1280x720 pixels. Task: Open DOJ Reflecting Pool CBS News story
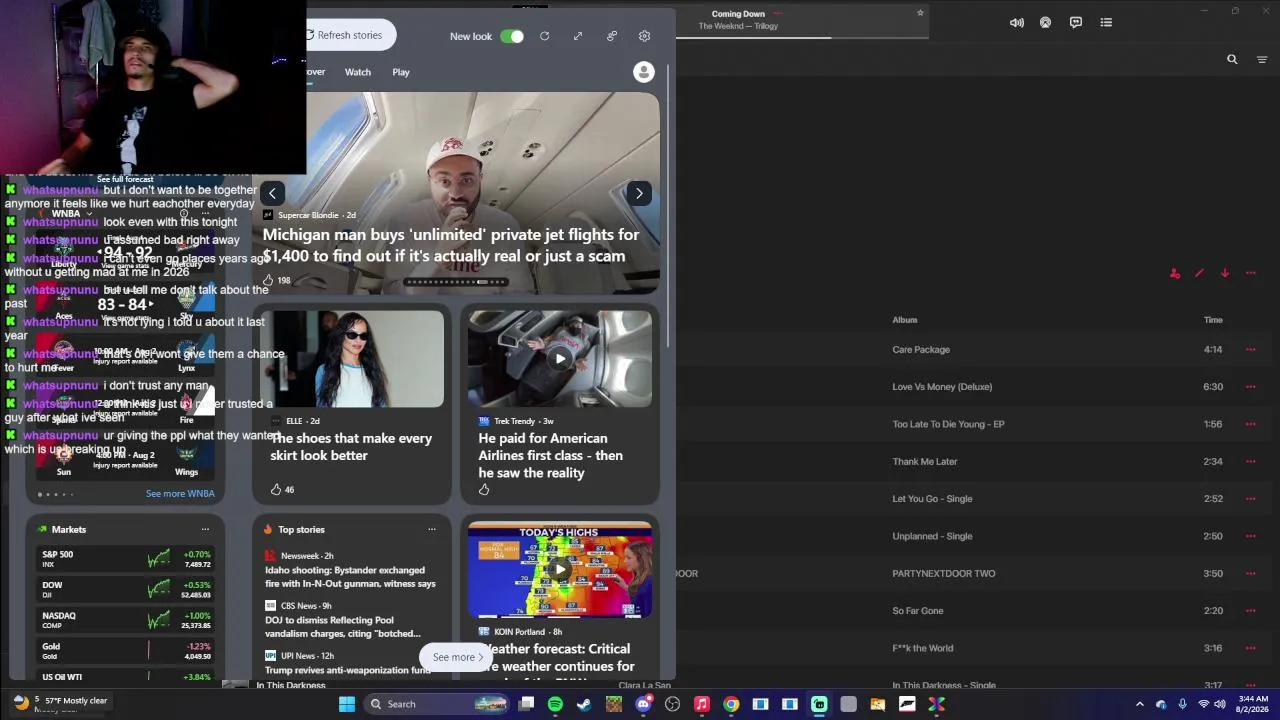coord(343,627)
